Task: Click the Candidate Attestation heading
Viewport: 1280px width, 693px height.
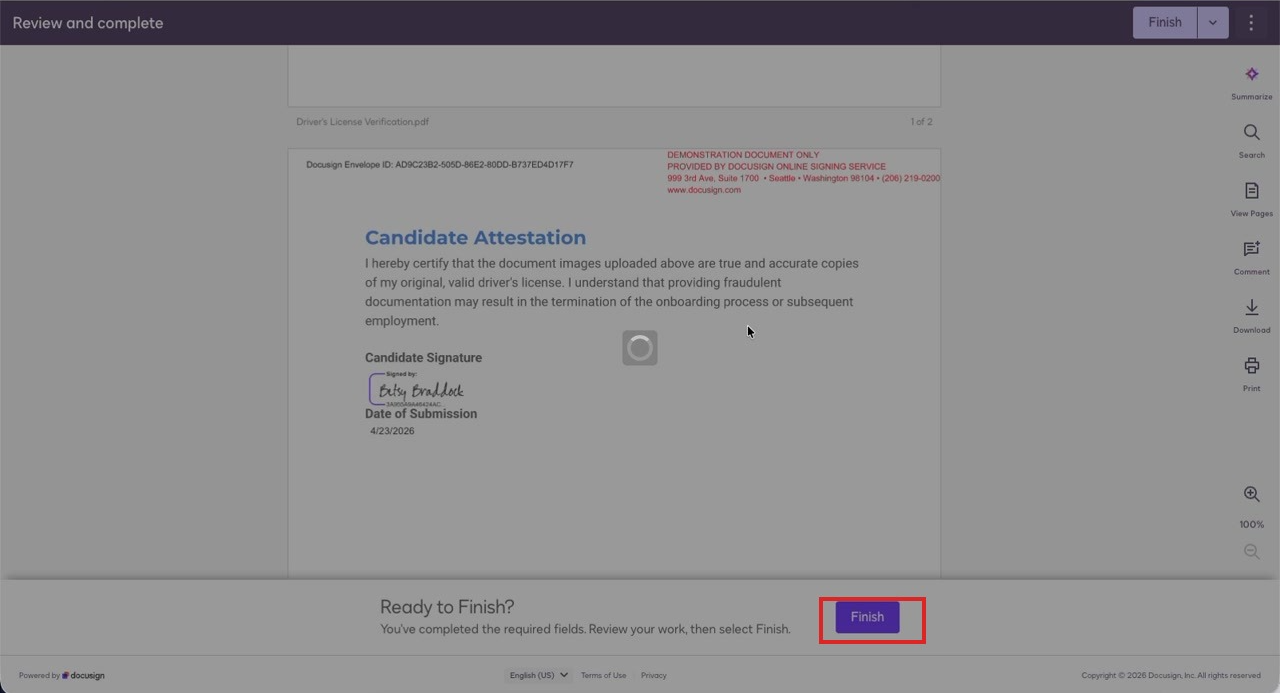Action: coord(475,237)
